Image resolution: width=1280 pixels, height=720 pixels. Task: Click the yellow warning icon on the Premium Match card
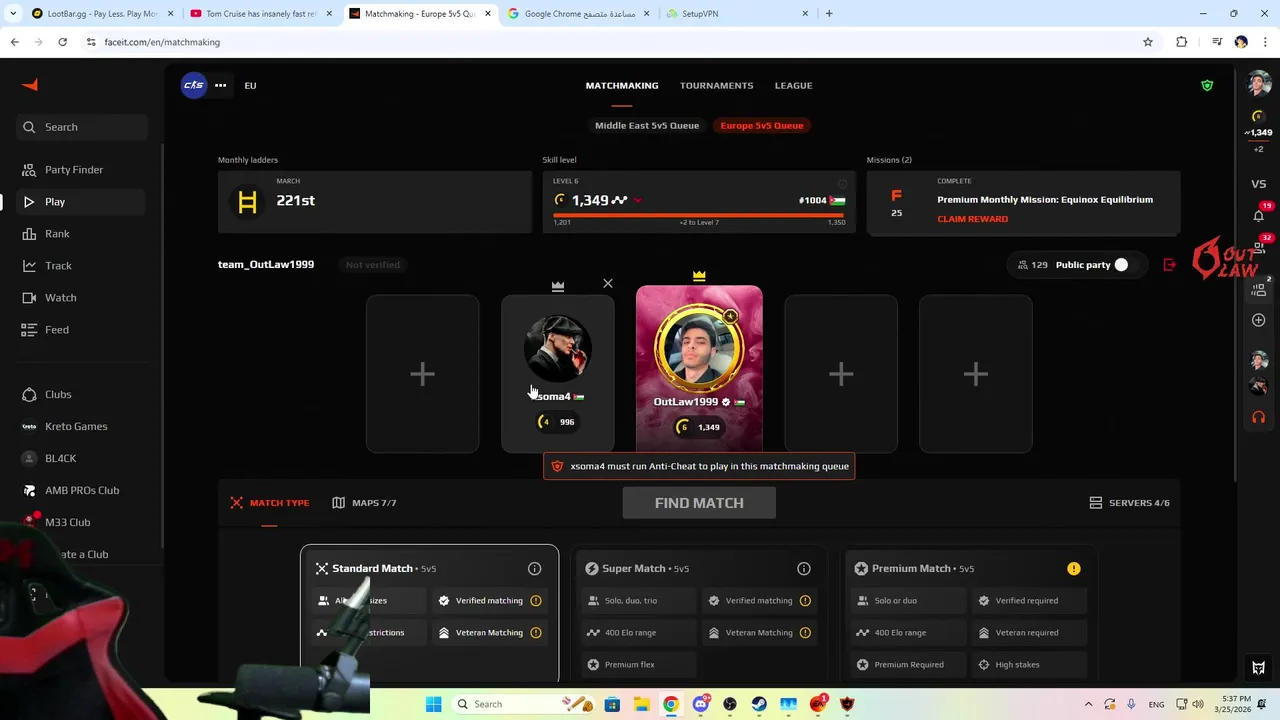coord(1074,569)
